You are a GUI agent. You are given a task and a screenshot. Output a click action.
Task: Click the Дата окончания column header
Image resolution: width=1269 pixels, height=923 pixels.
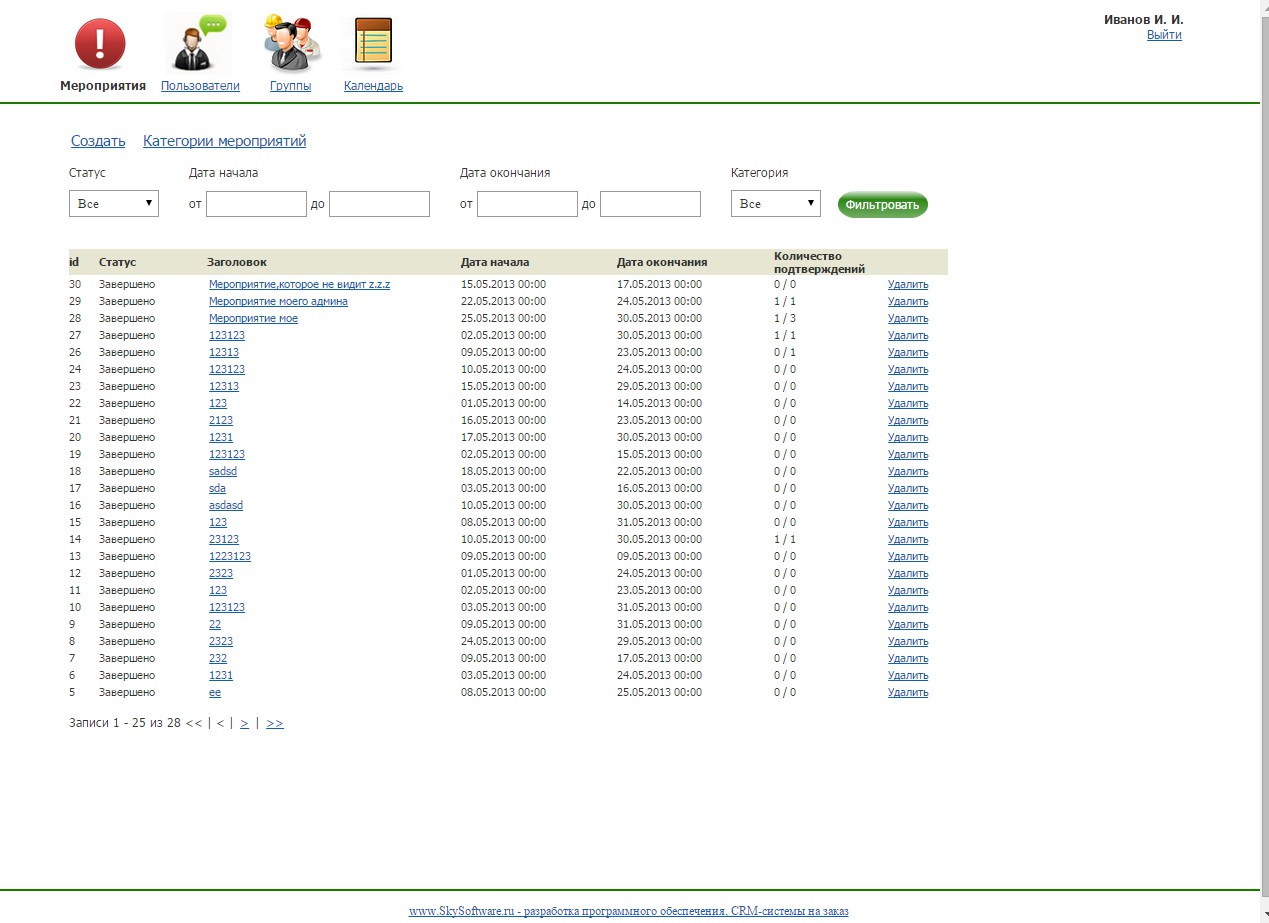click(662, 262)
